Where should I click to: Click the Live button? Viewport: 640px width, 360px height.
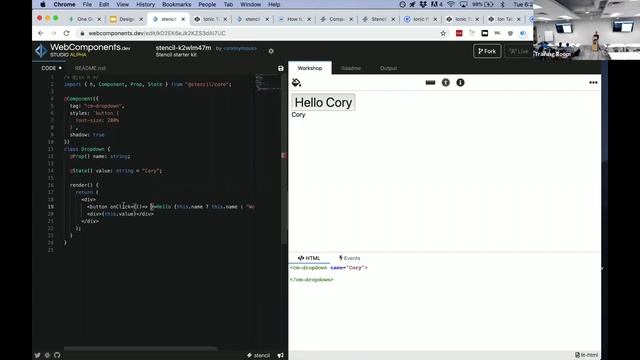click(518, 51)
